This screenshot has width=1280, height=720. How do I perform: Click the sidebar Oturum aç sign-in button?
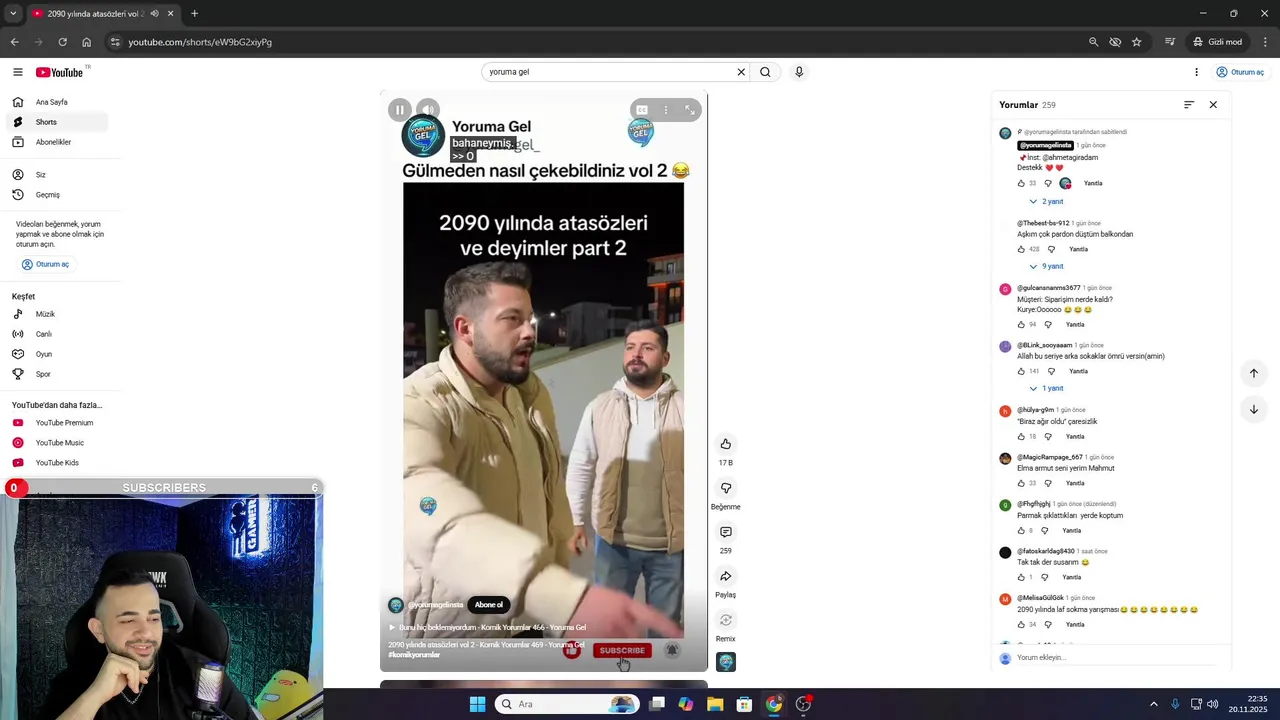point(45,265)
